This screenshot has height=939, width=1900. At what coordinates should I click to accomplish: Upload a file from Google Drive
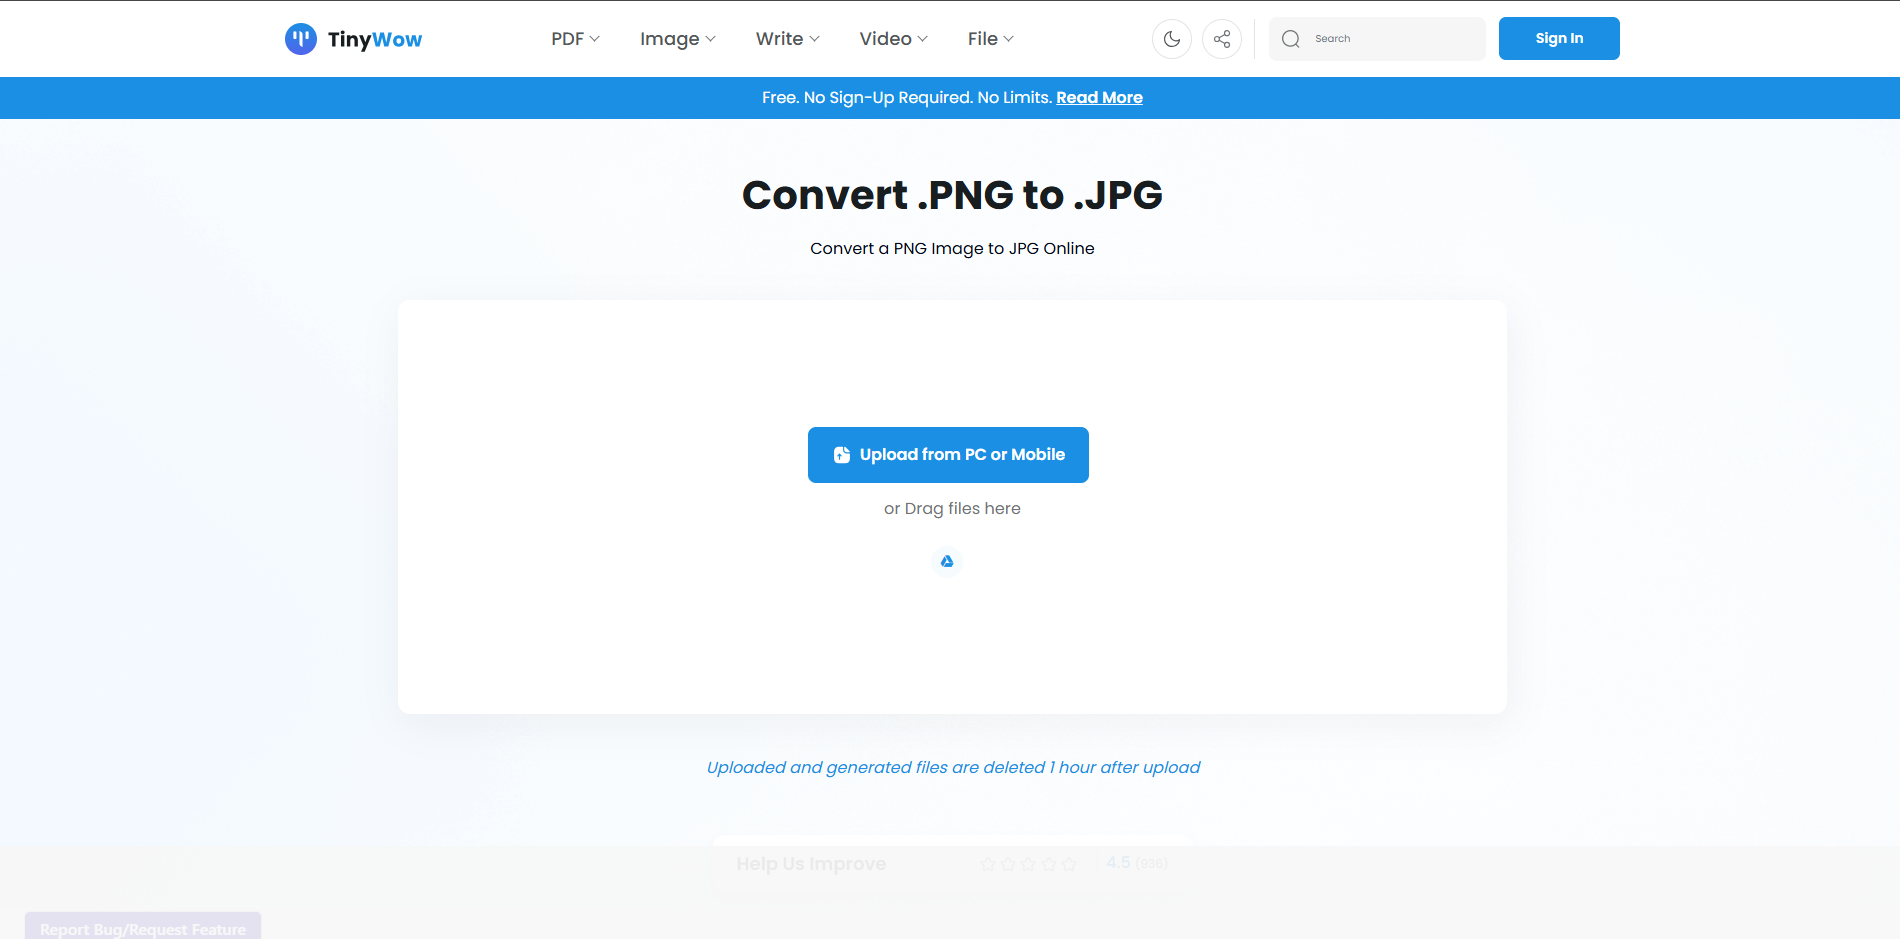point(946,561)
